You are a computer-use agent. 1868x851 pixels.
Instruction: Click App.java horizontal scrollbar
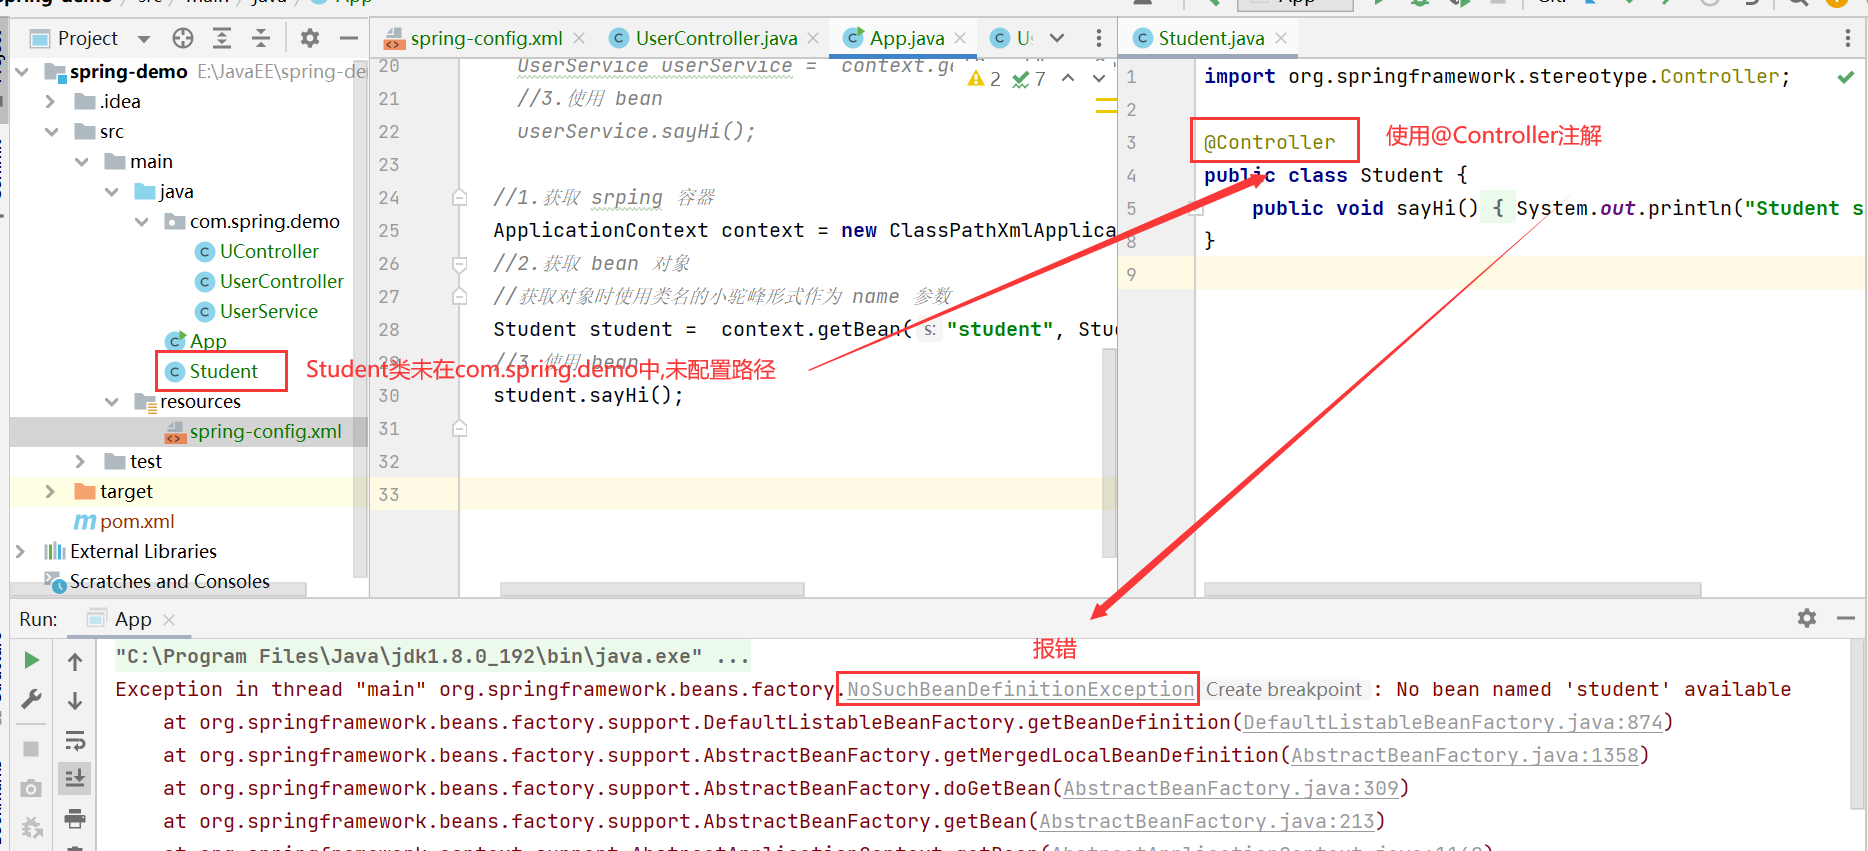tap(652, 590)
